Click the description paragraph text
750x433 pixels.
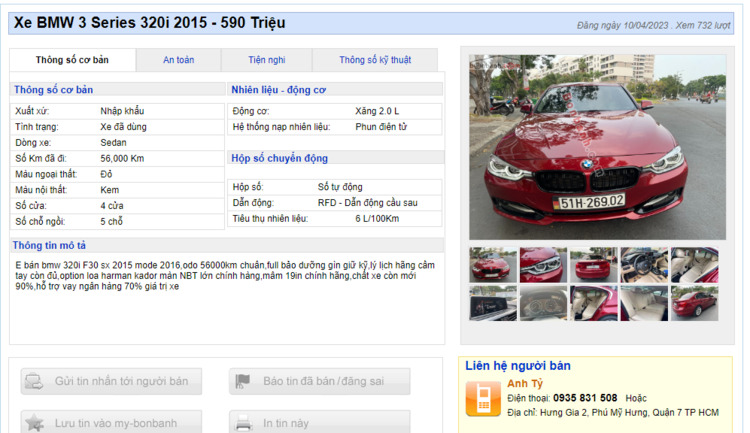pos(225,276)
